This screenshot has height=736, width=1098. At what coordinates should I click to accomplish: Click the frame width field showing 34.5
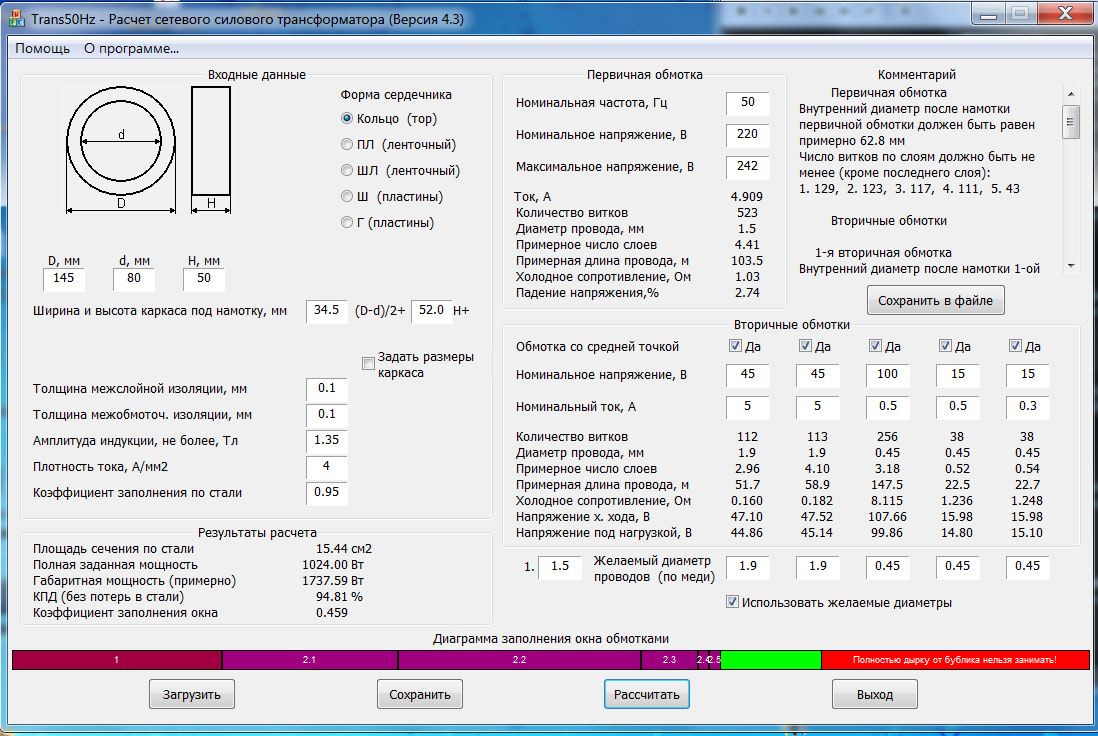(326, 311)
